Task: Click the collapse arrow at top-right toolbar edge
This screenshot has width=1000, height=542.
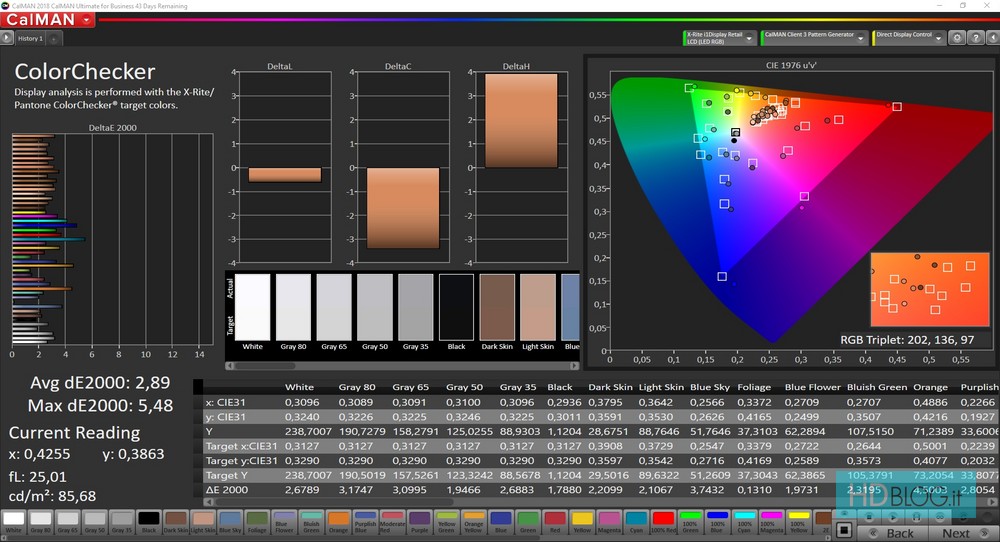Action: click(x=992, y=38)
